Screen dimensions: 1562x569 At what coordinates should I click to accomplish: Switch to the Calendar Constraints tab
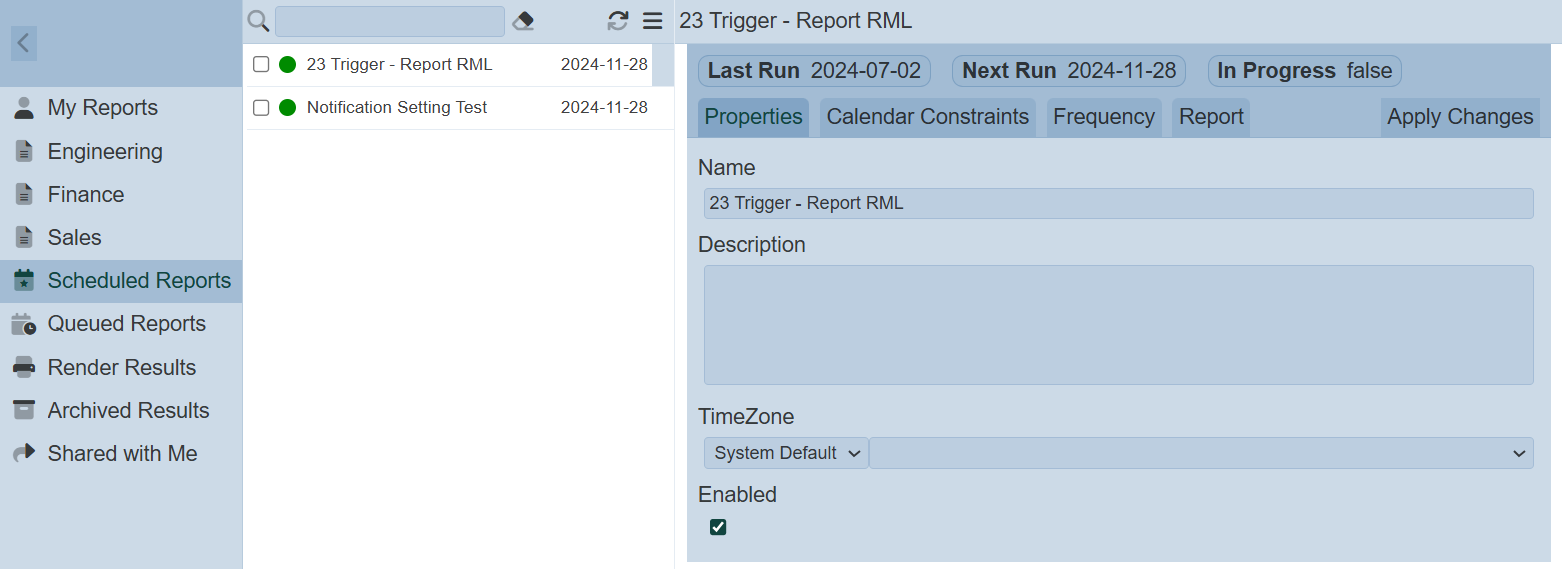point(927,117)
